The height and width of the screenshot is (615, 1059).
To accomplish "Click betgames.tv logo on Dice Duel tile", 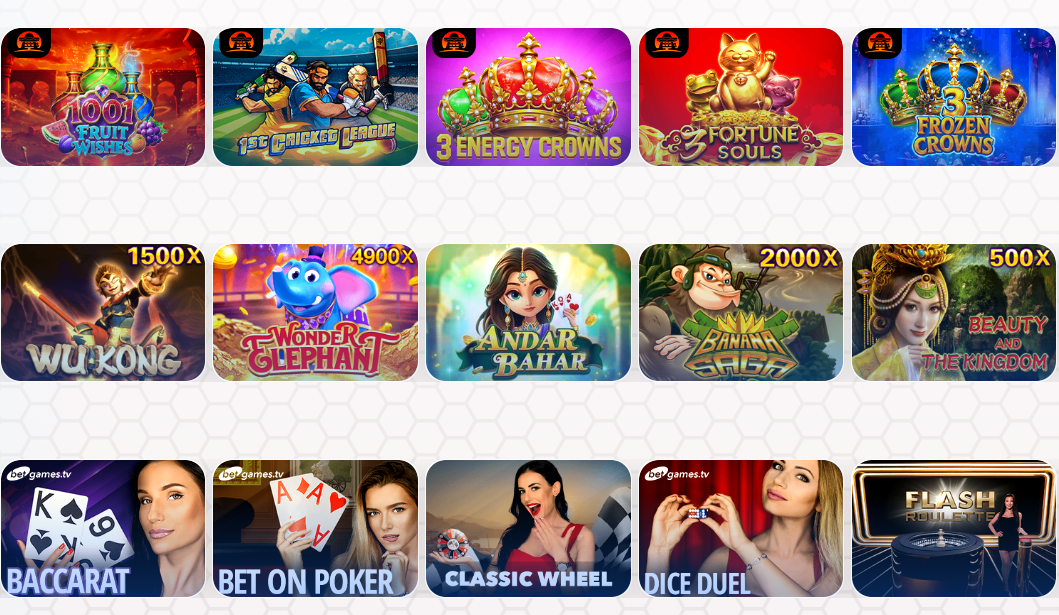I will pos(677,474).
